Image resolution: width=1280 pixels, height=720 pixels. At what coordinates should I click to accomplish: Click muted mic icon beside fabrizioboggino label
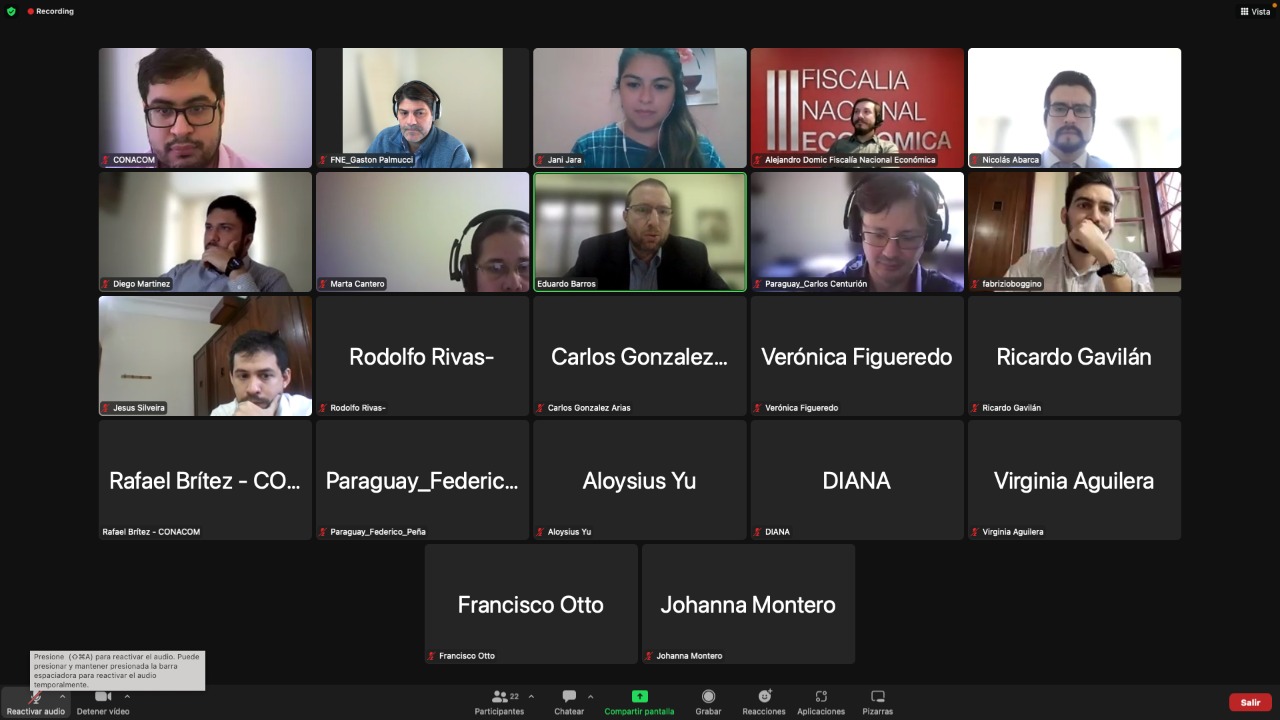point(975,284)
